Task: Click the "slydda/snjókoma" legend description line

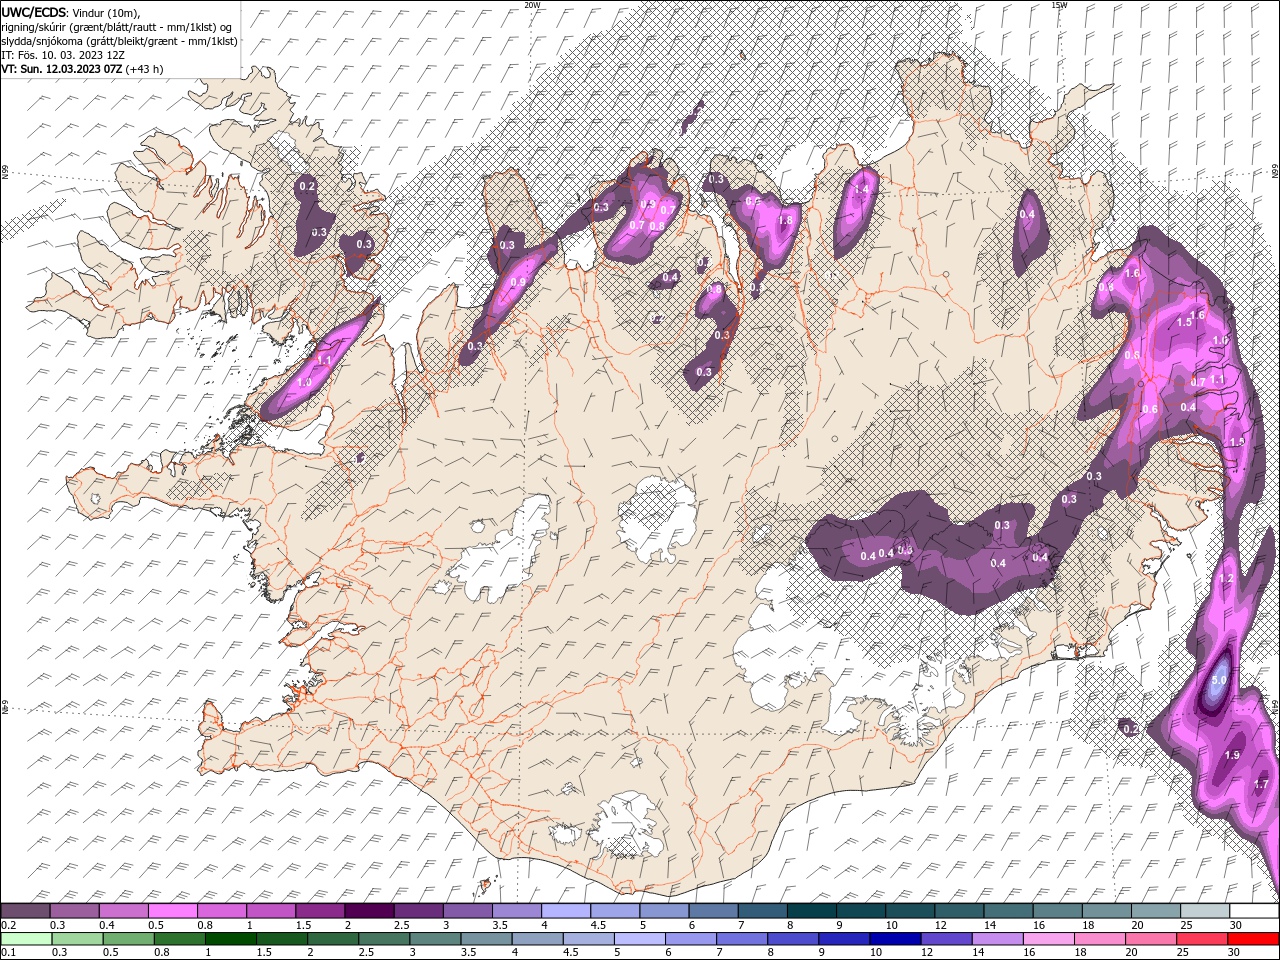Action: [119, 41]
